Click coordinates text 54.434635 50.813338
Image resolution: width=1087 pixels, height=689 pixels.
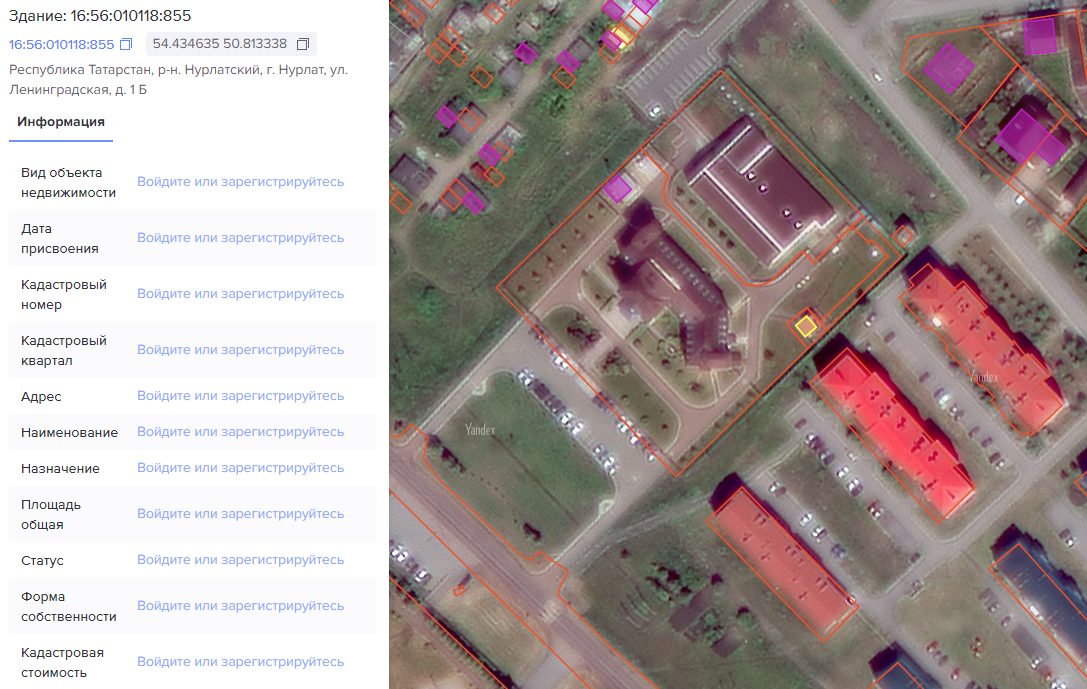(x=220, y=44)
